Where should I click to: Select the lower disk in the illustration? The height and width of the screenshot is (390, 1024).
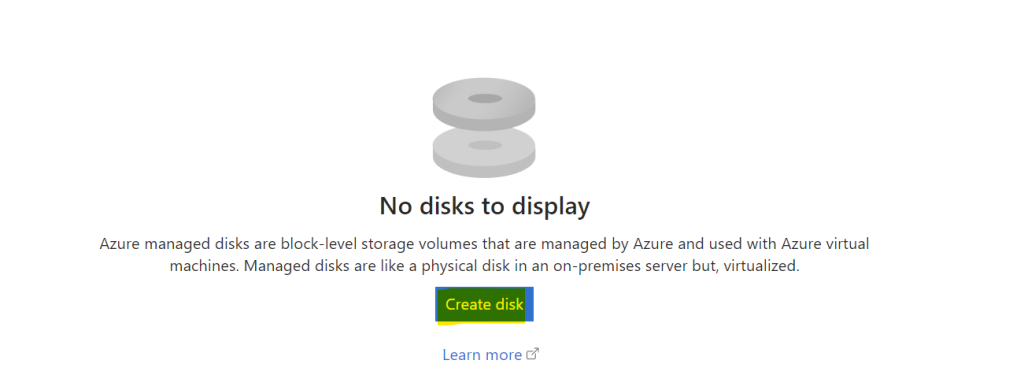[x=484, y=152]
